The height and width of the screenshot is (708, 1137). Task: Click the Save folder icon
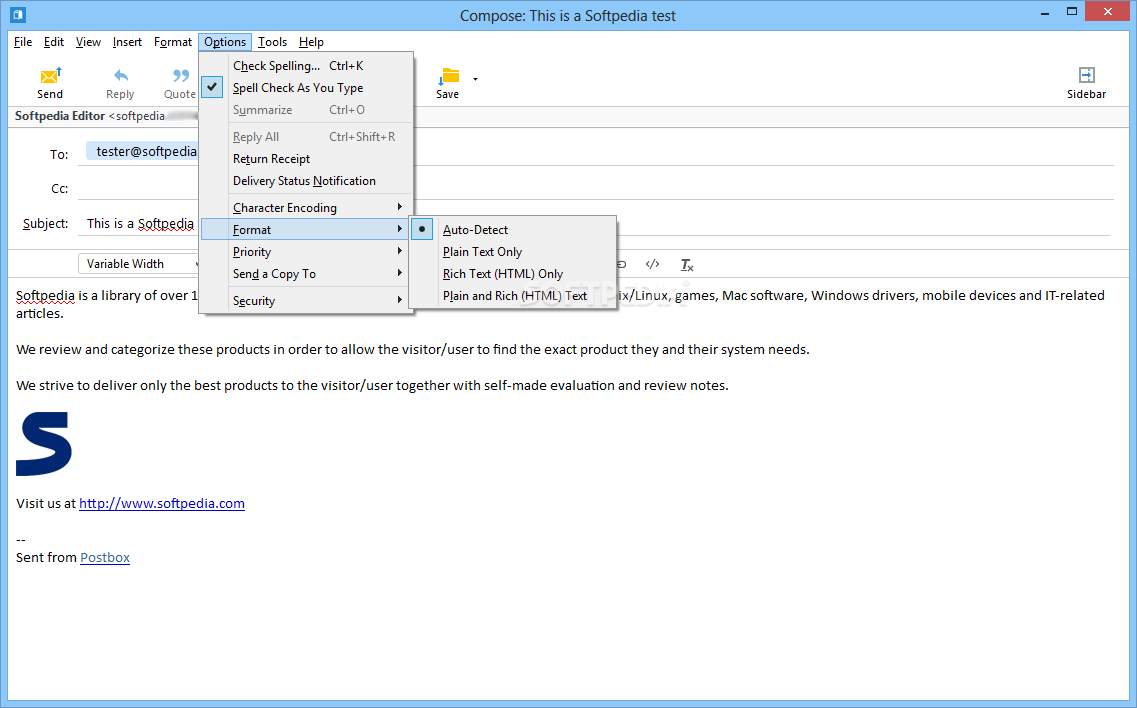point(449,76)
